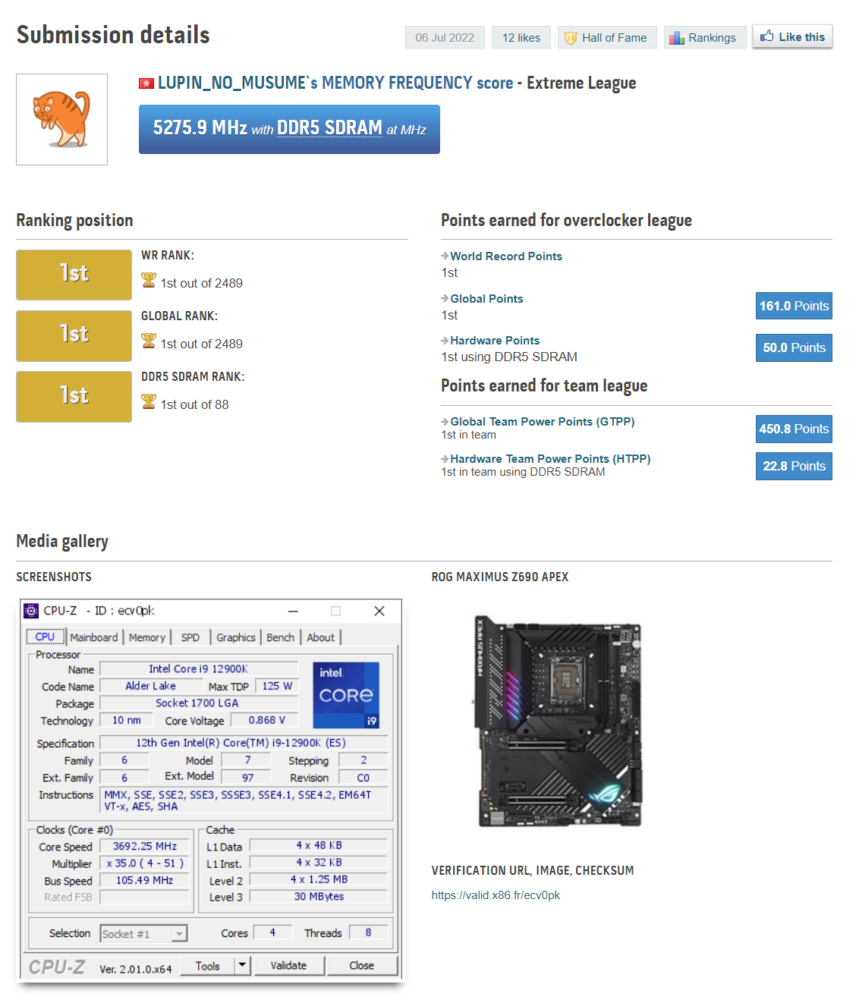The width and height of the screenshot is (856, 1000).
Task: Click the arrow icon beside Global Points
Action: point(445,298)
